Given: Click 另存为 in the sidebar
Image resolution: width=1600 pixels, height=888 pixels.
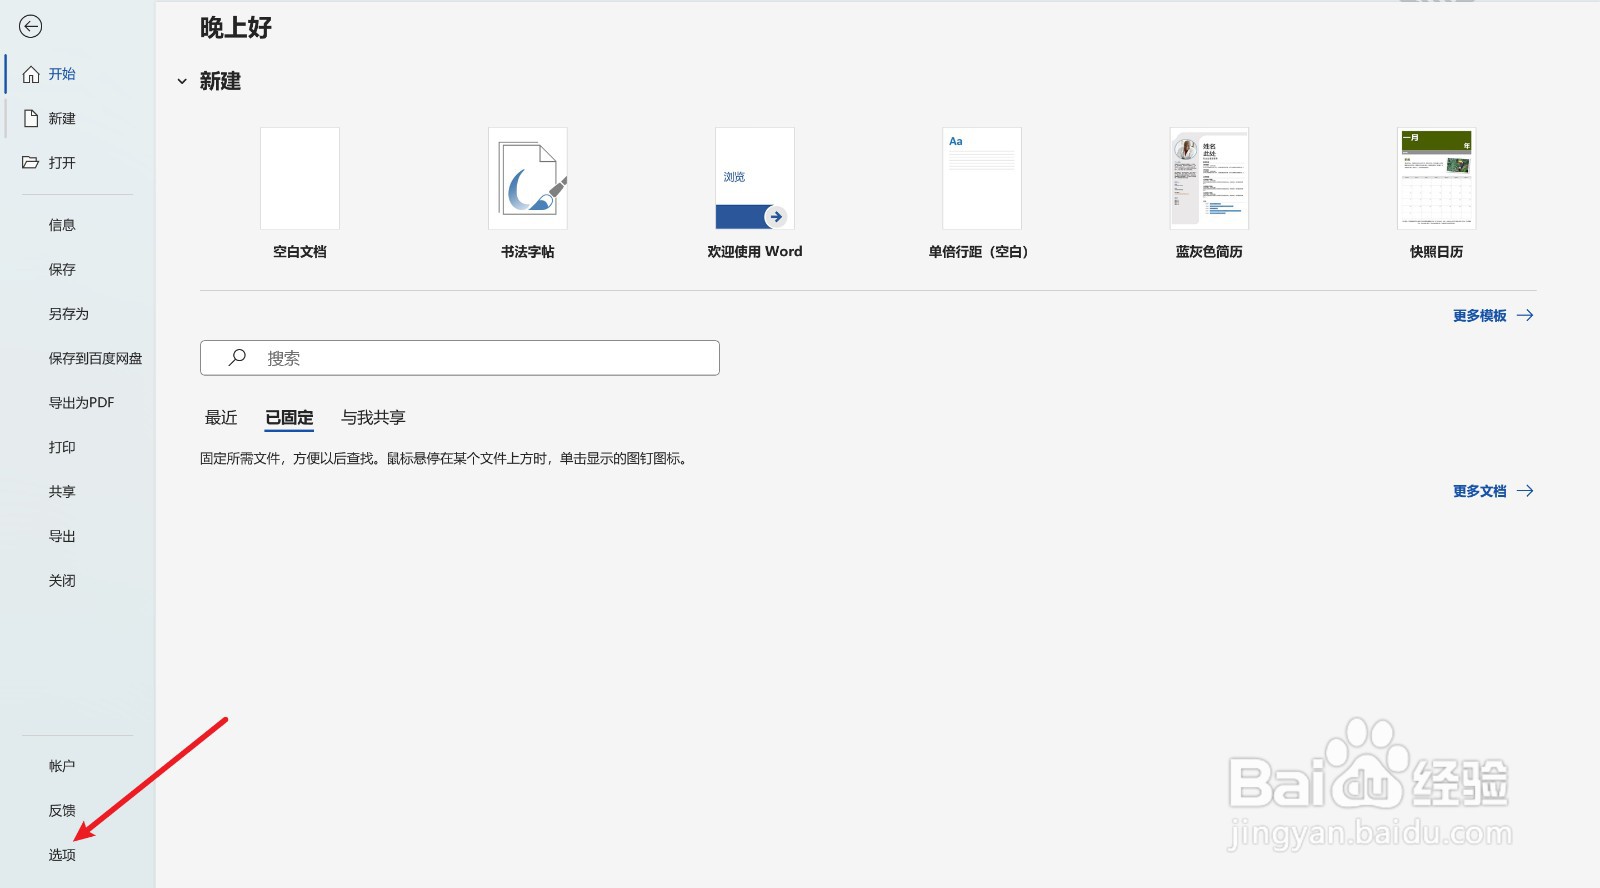Looking at the screenshot, I should [x=69, y=314].
